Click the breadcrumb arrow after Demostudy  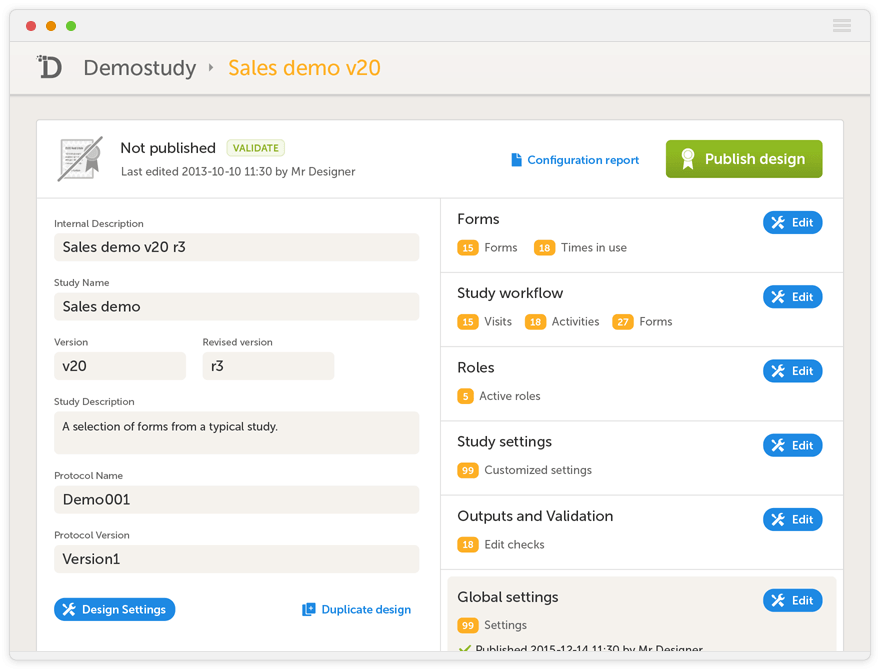click(211, 68)
